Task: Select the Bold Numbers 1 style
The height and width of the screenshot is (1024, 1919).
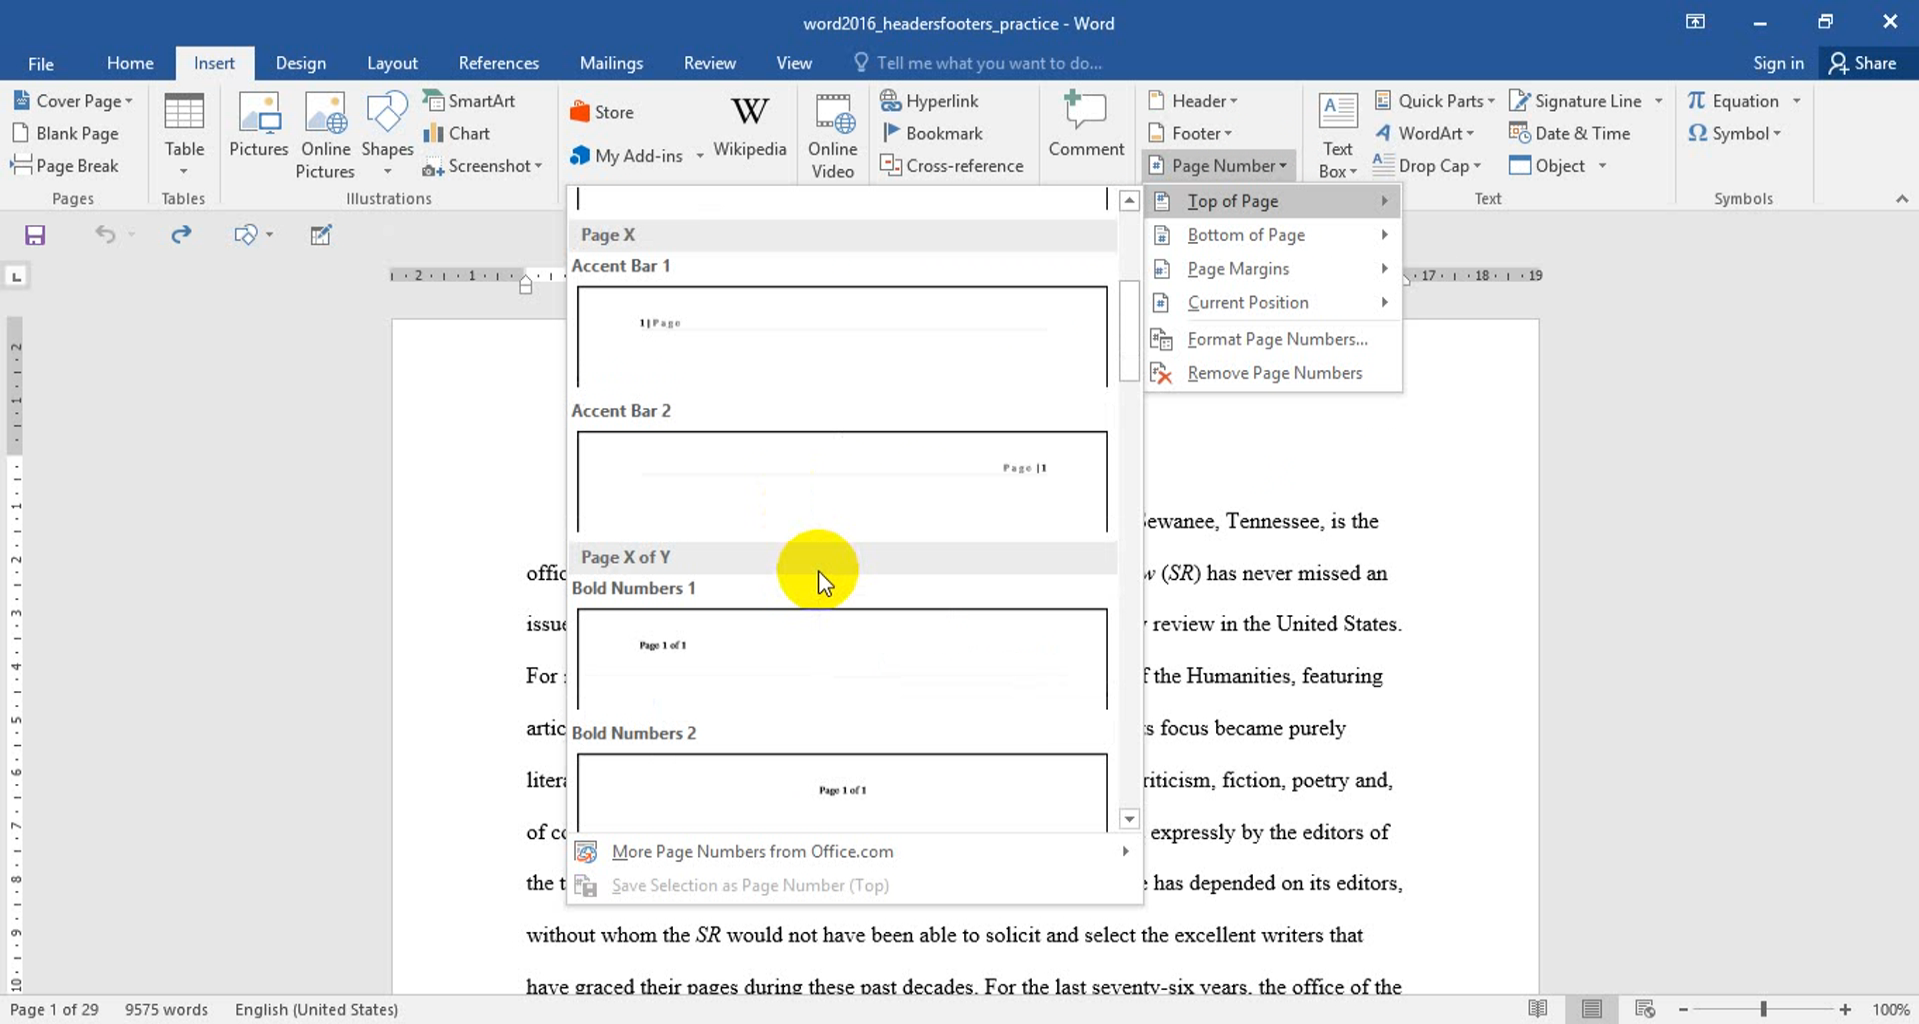Action: [x=842, y=658]
